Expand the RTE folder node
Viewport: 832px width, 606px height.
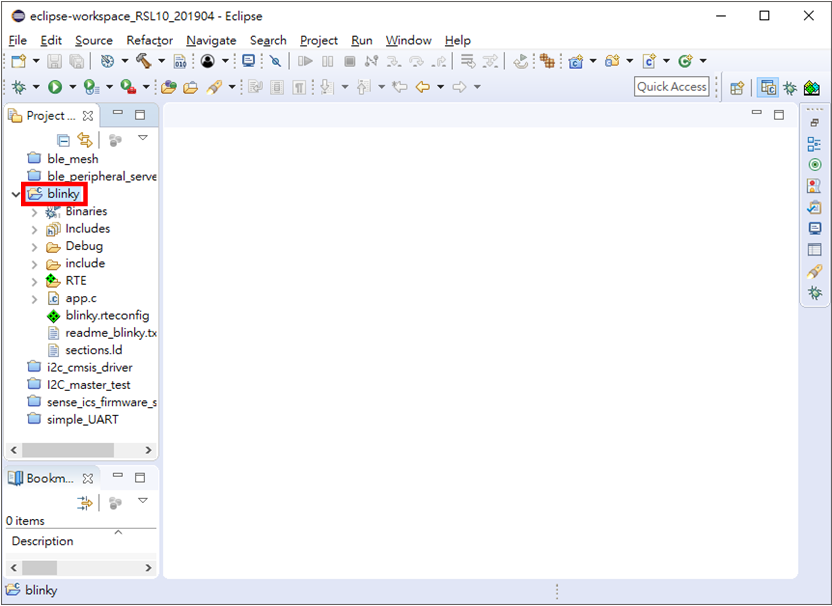tap(34, 281)
